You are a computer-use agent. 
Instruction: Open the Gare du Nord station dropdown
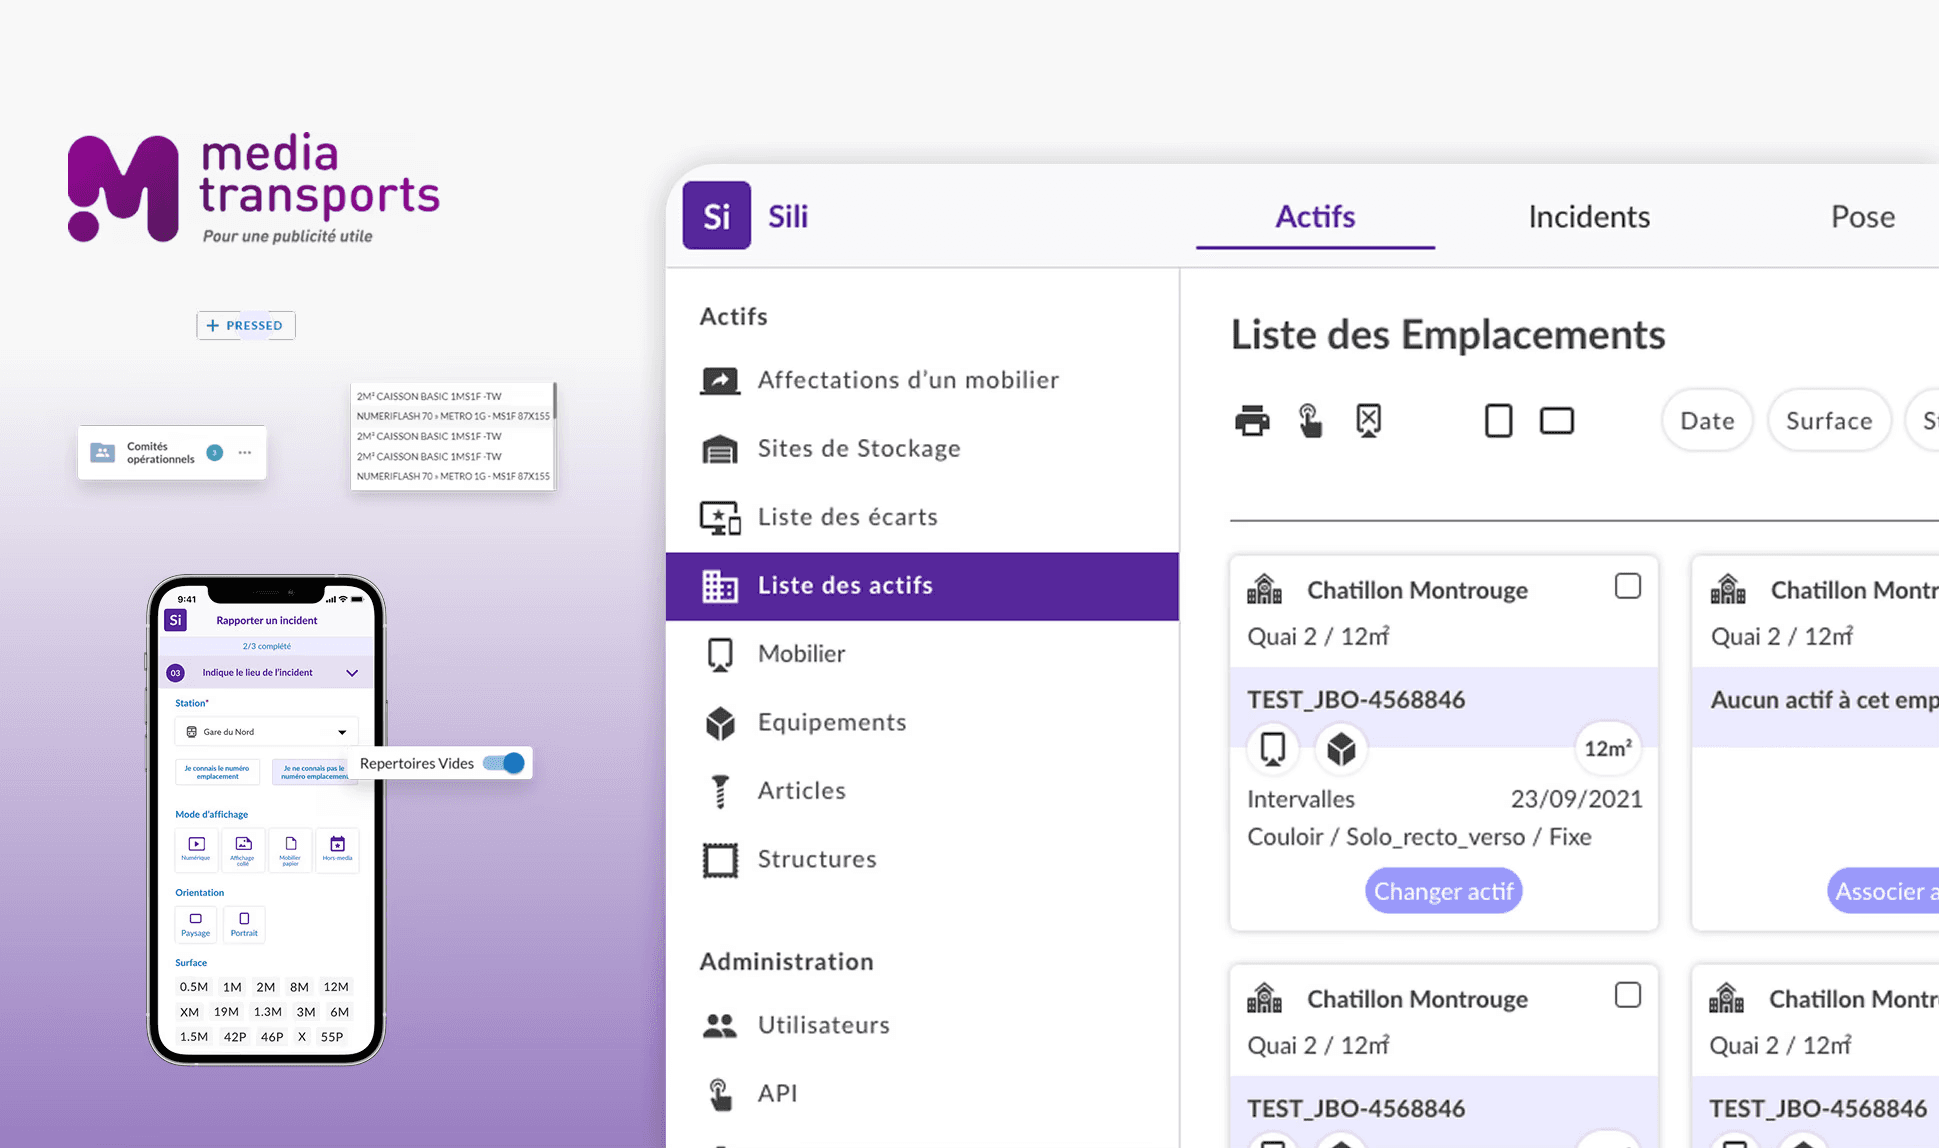pyautogui.click(x=266, y=732)
